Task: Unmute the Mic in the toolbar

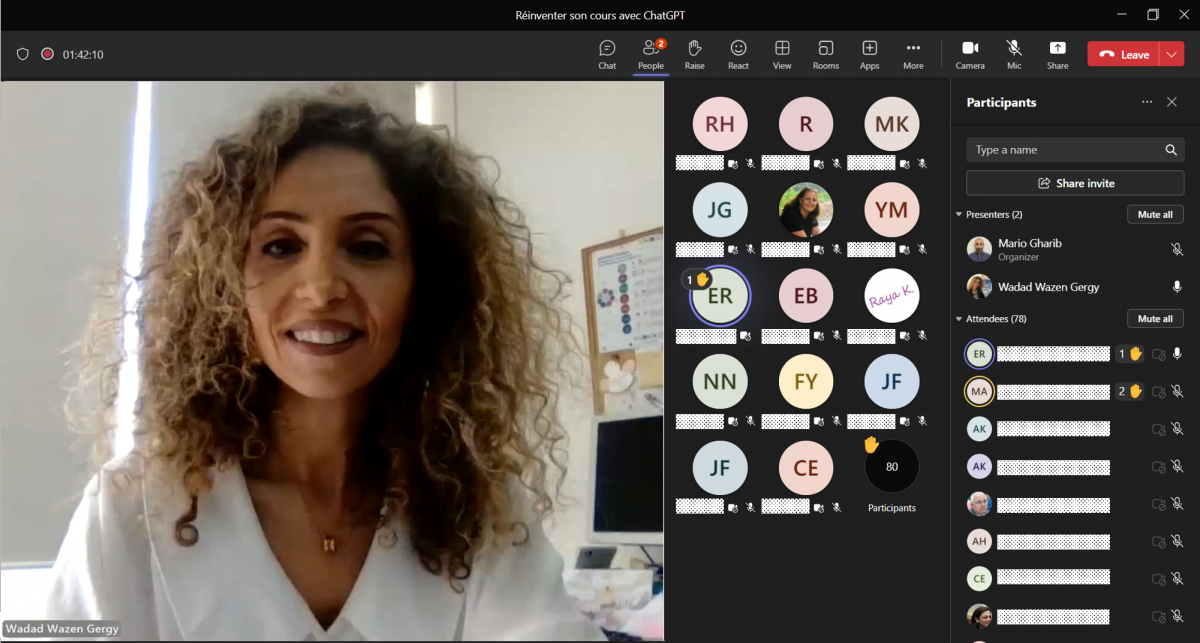Action: [x=1014, y=54]
